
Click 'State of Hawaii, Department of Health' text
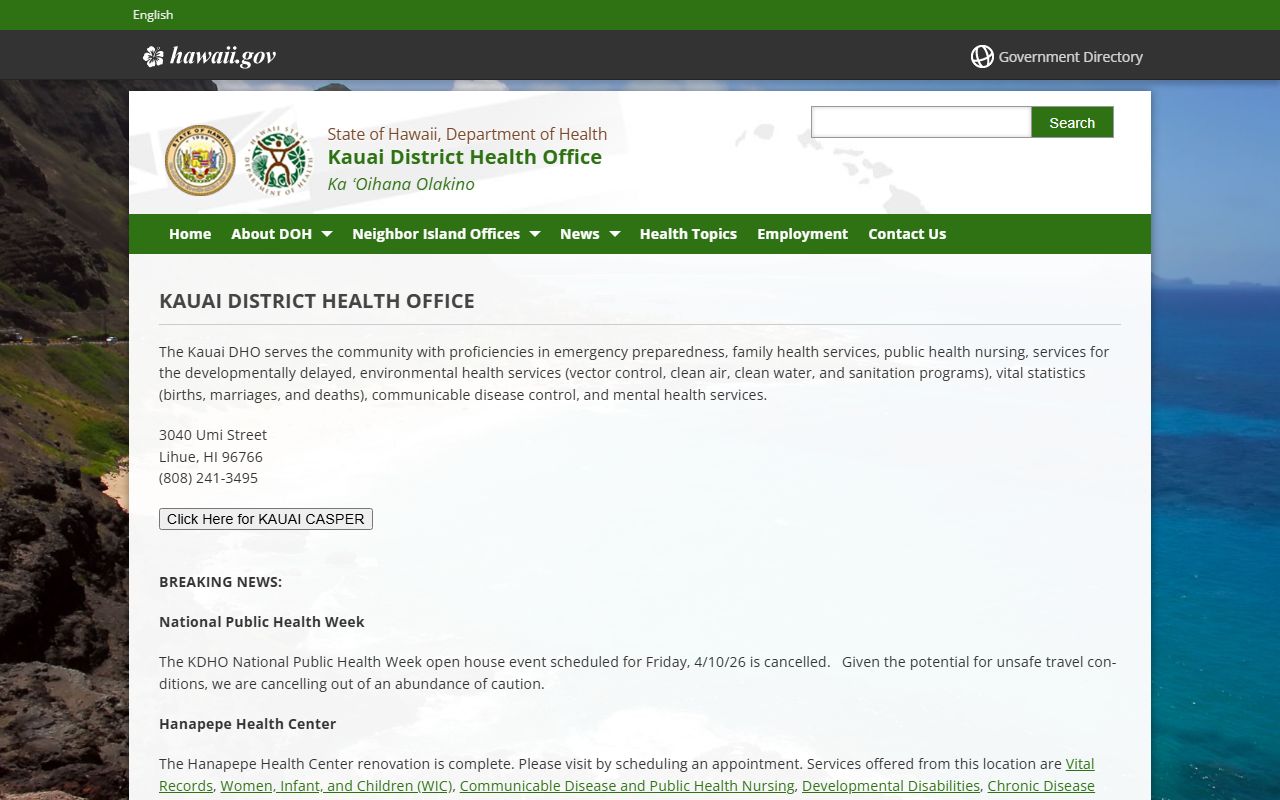click(467, 134)
